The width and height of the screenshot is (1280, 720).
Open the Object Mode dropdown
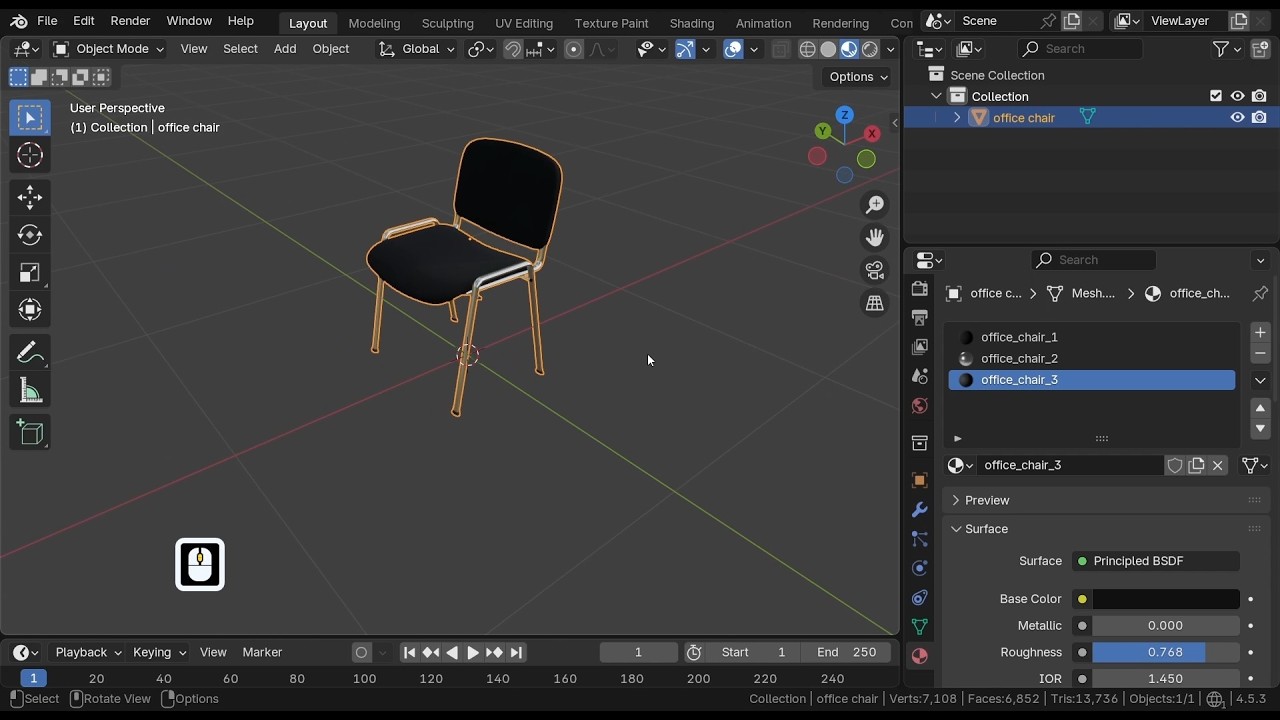pyautogui.click(x=108, y=49)
